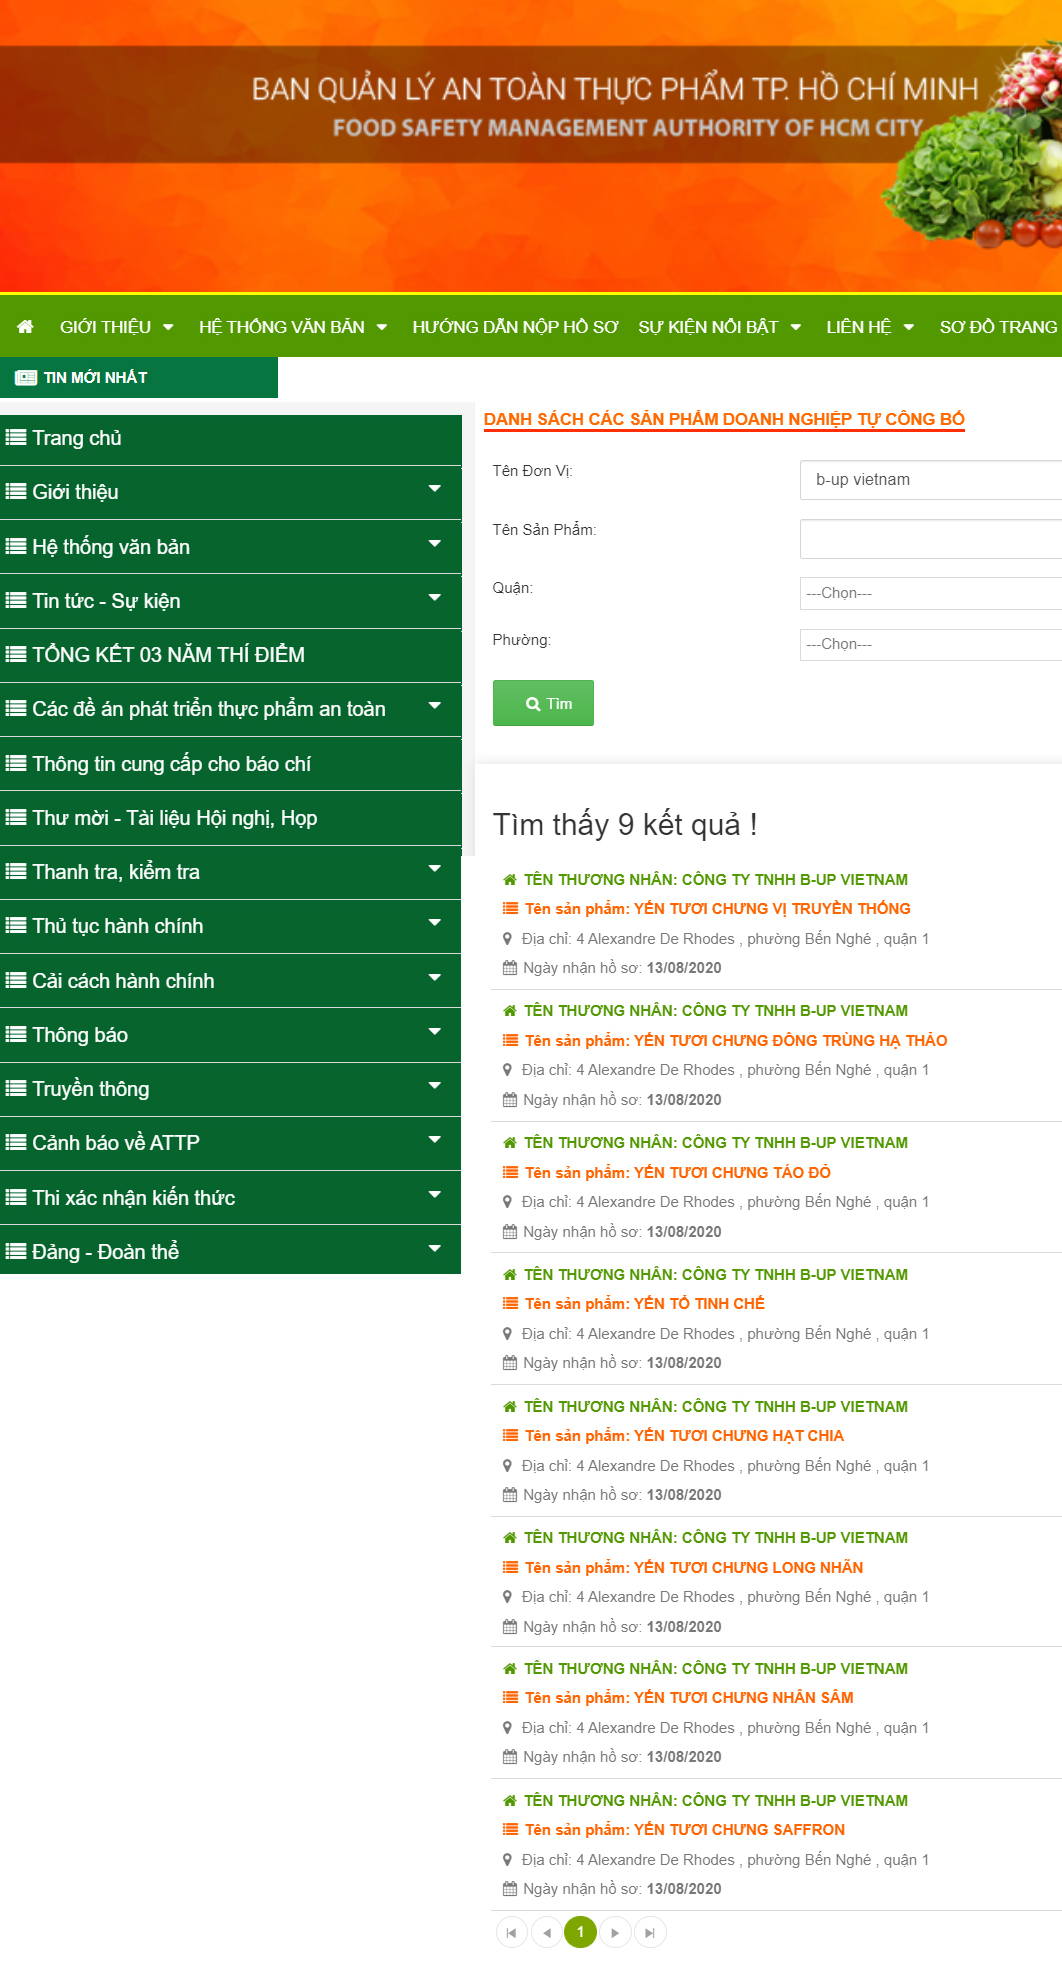Open product YẾN TƯƠI CHƯNG LONG NHÃN
1062x1964 pixels.
[694, 1567]
